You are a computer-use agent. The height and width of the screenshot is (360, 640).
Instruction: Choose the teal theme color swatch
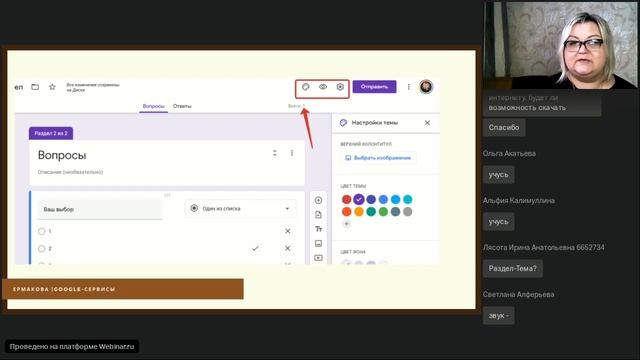pos(371,211)
